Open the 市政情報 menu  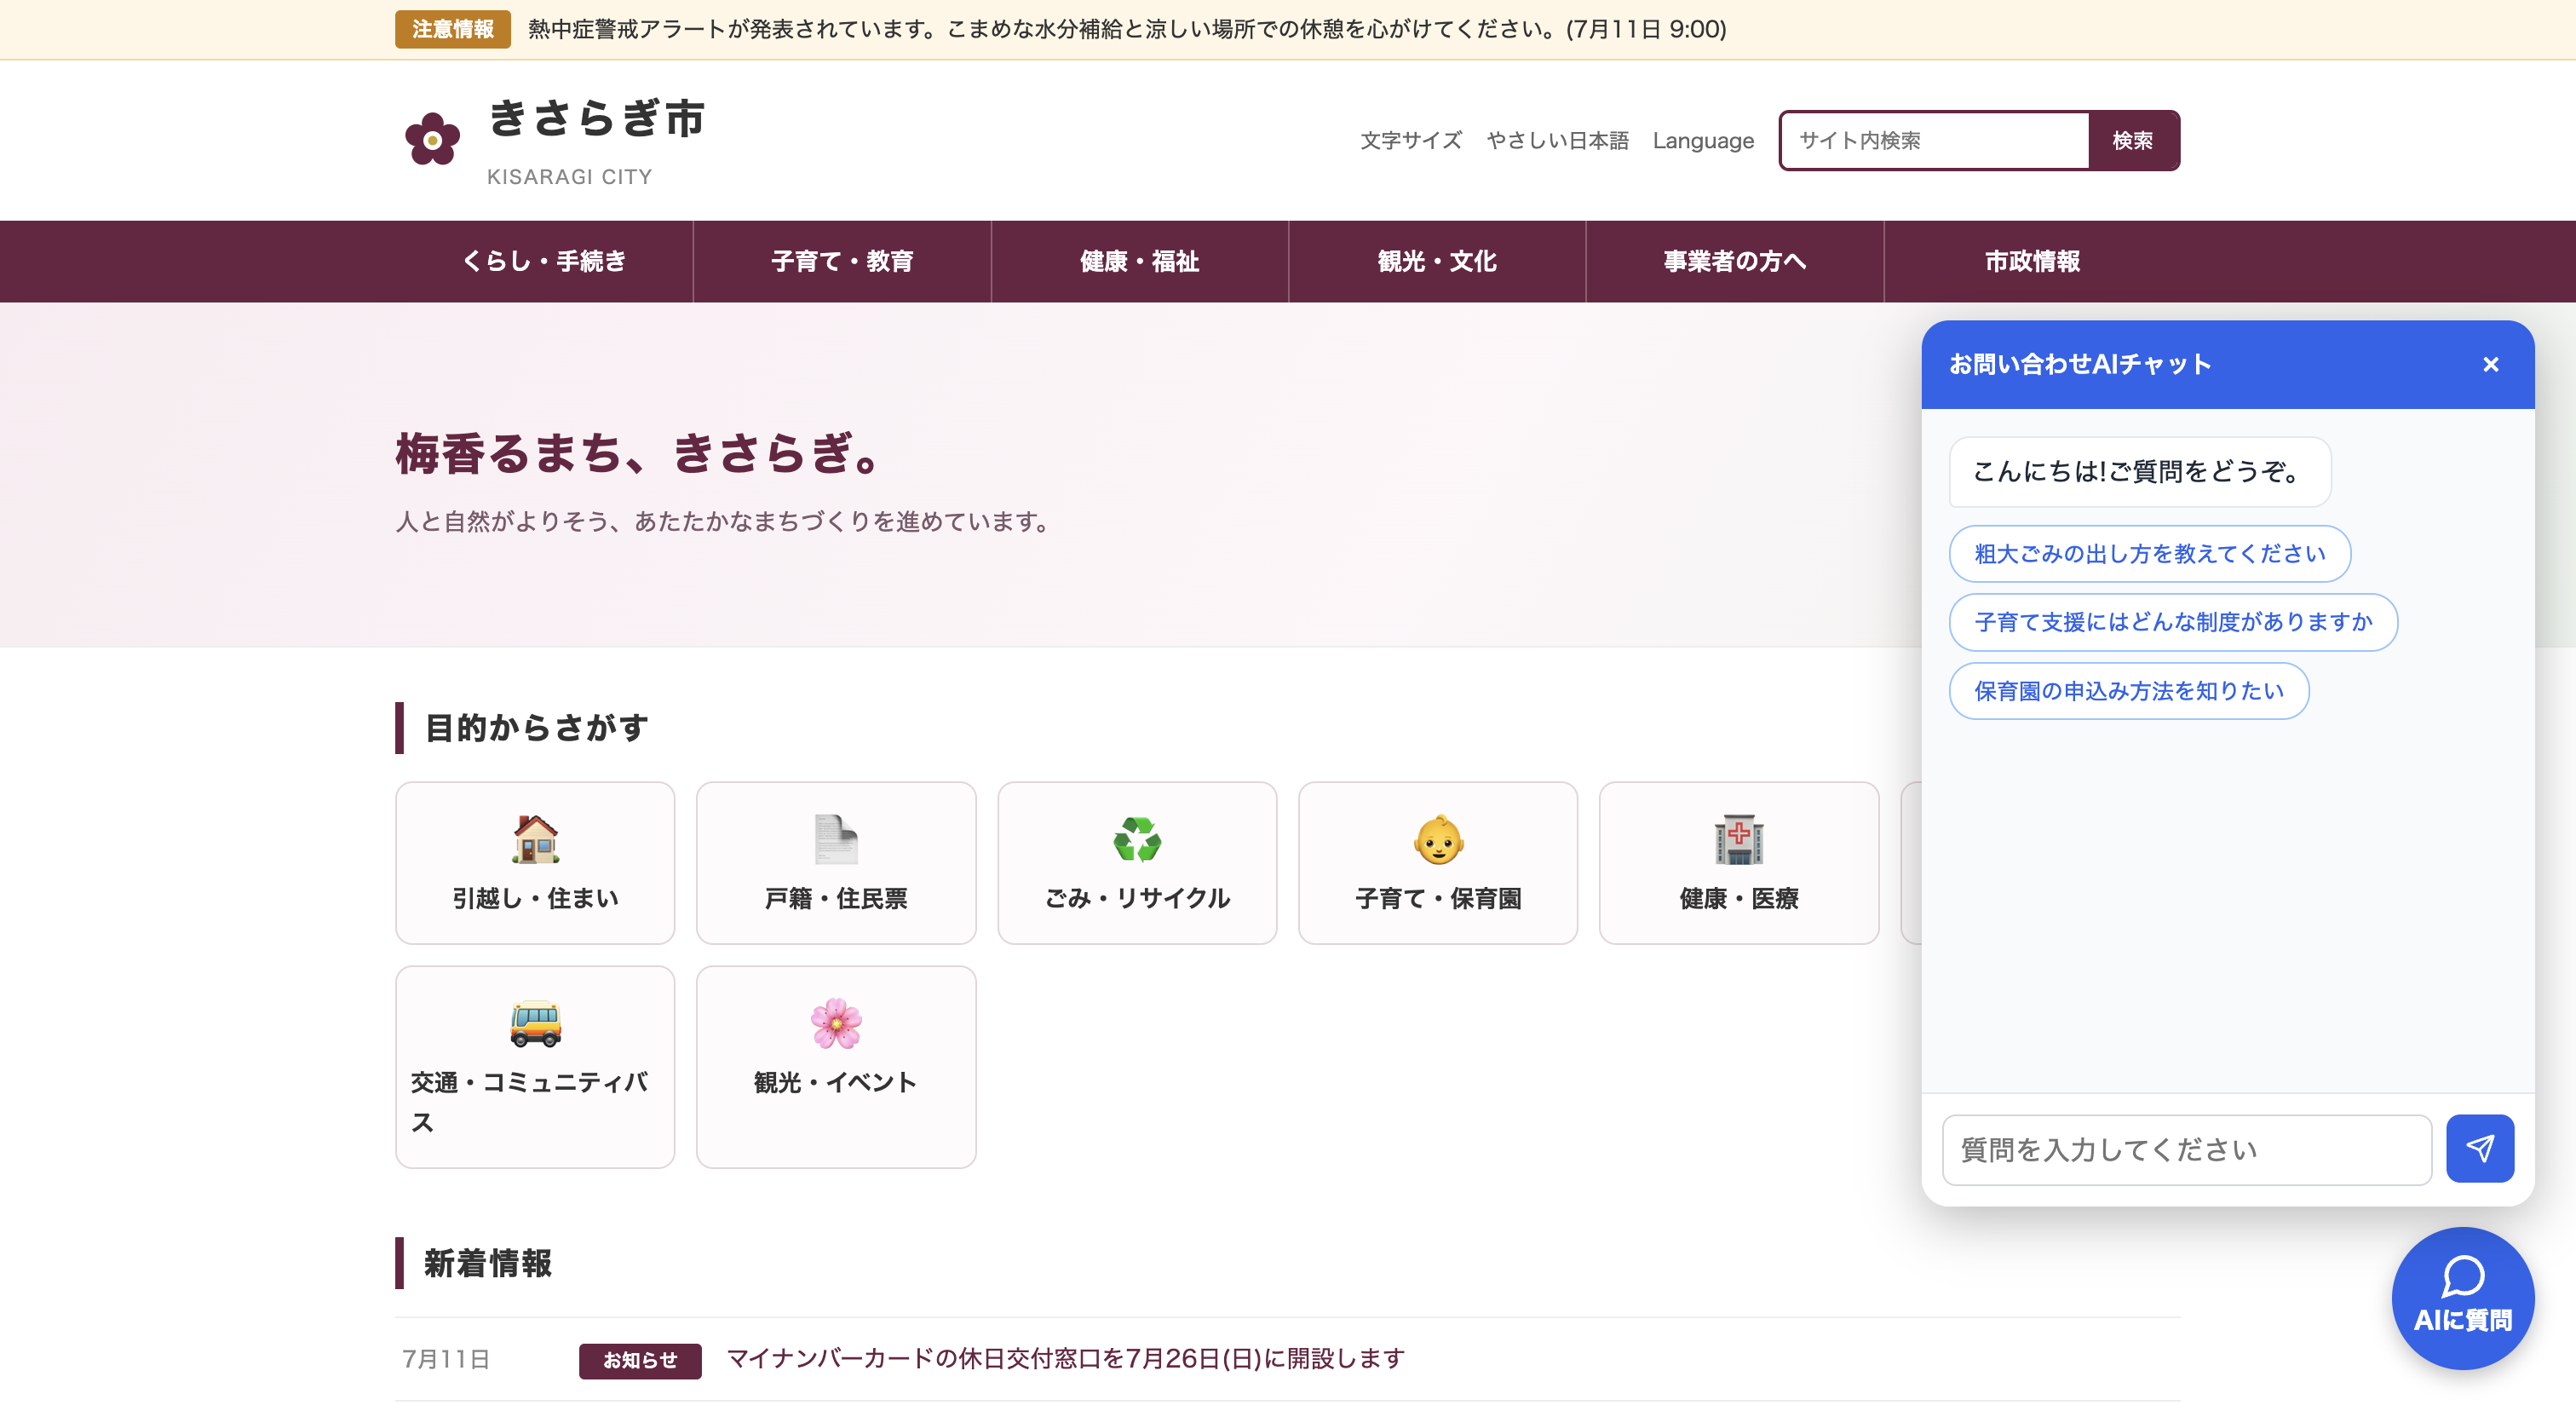(x=2032, y=261)
